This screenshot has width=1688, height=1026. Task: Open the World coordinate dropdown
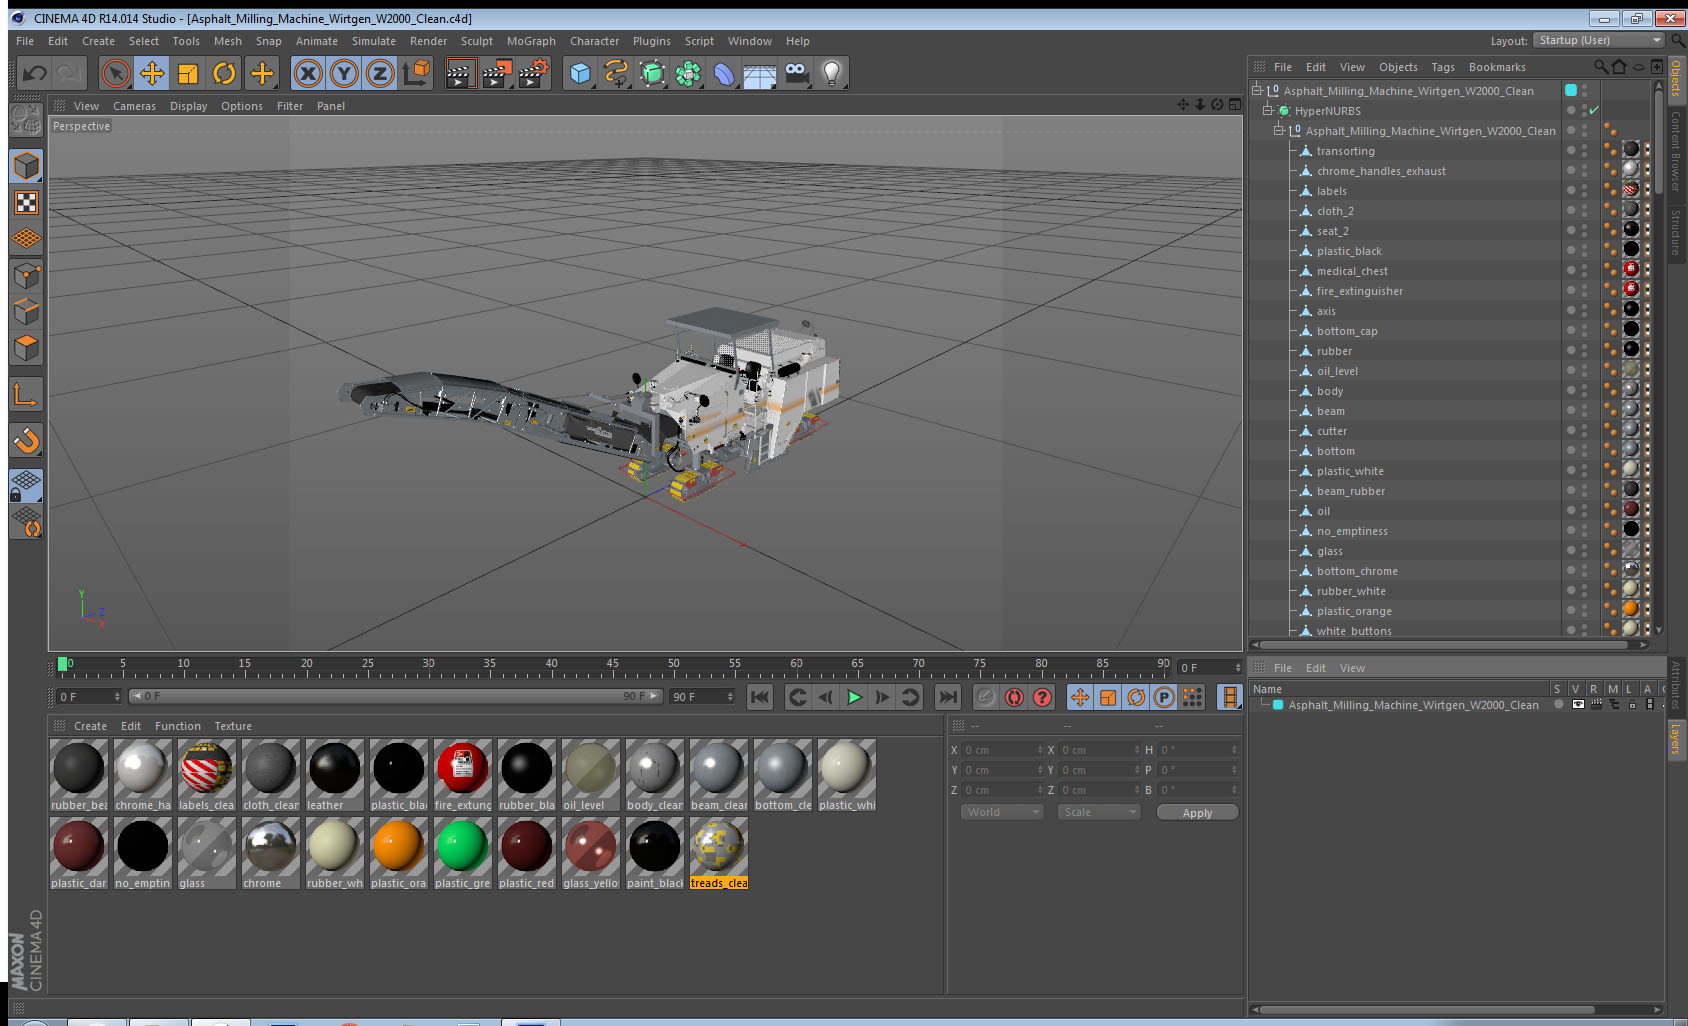pyautogui.click(x=1003, y=812)
